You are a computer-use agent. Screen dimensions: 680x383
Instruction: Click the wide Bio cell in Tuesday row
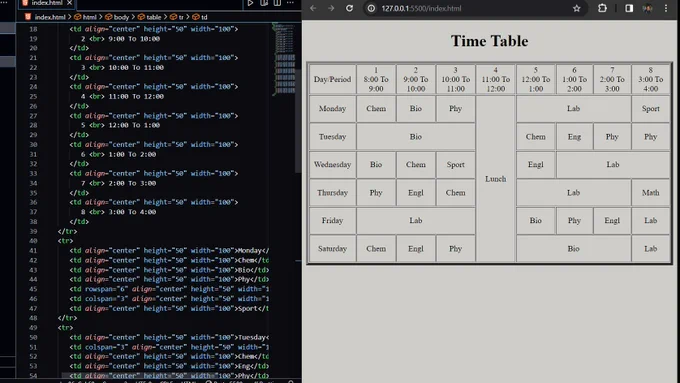point(416,137)
